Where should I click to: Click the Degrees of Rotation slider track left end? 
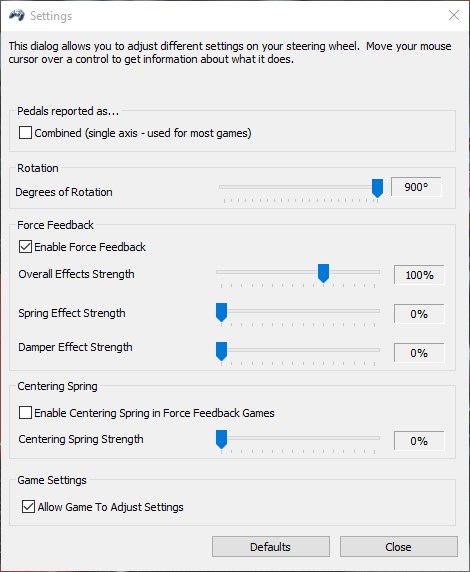(221, 187)
